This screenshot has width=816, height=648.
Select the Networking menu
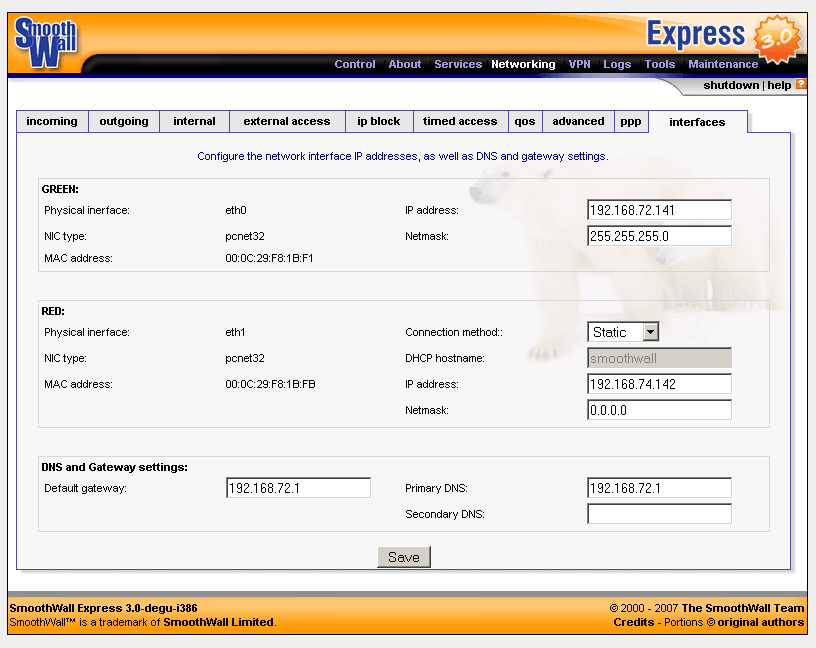click(523, 64)
